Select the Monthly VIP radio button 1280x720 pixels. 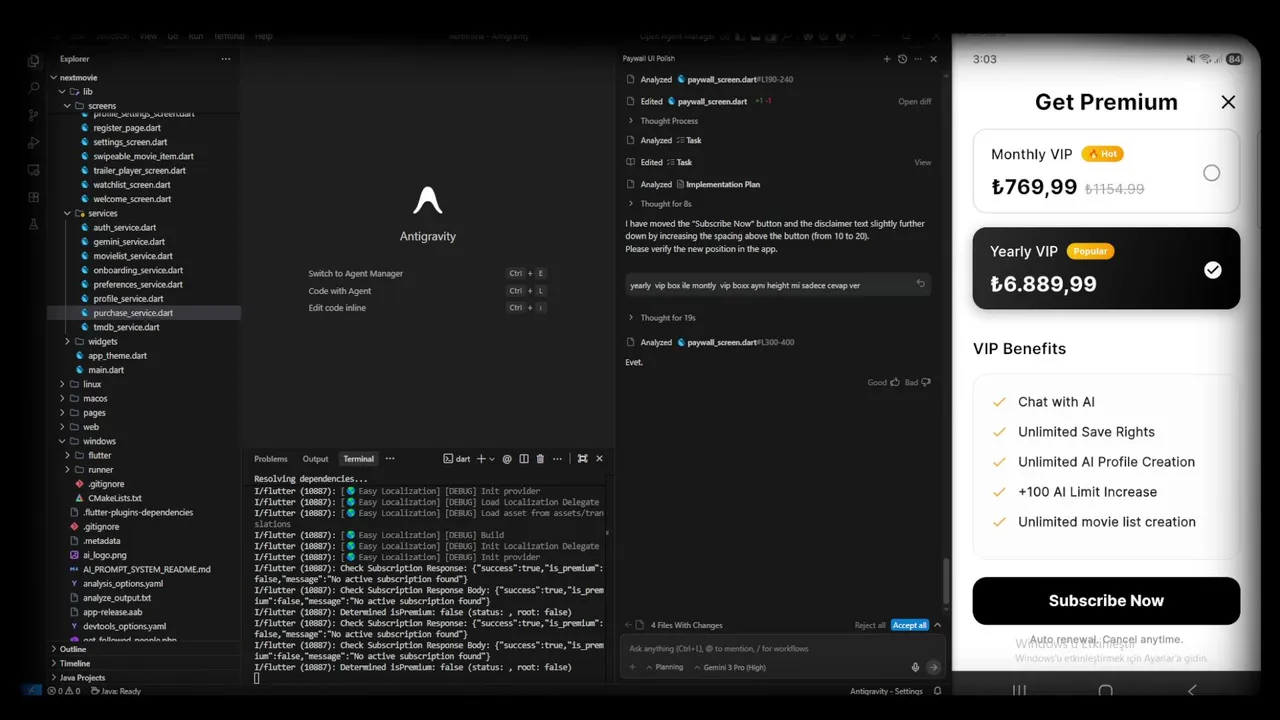tap(1211, 173)
